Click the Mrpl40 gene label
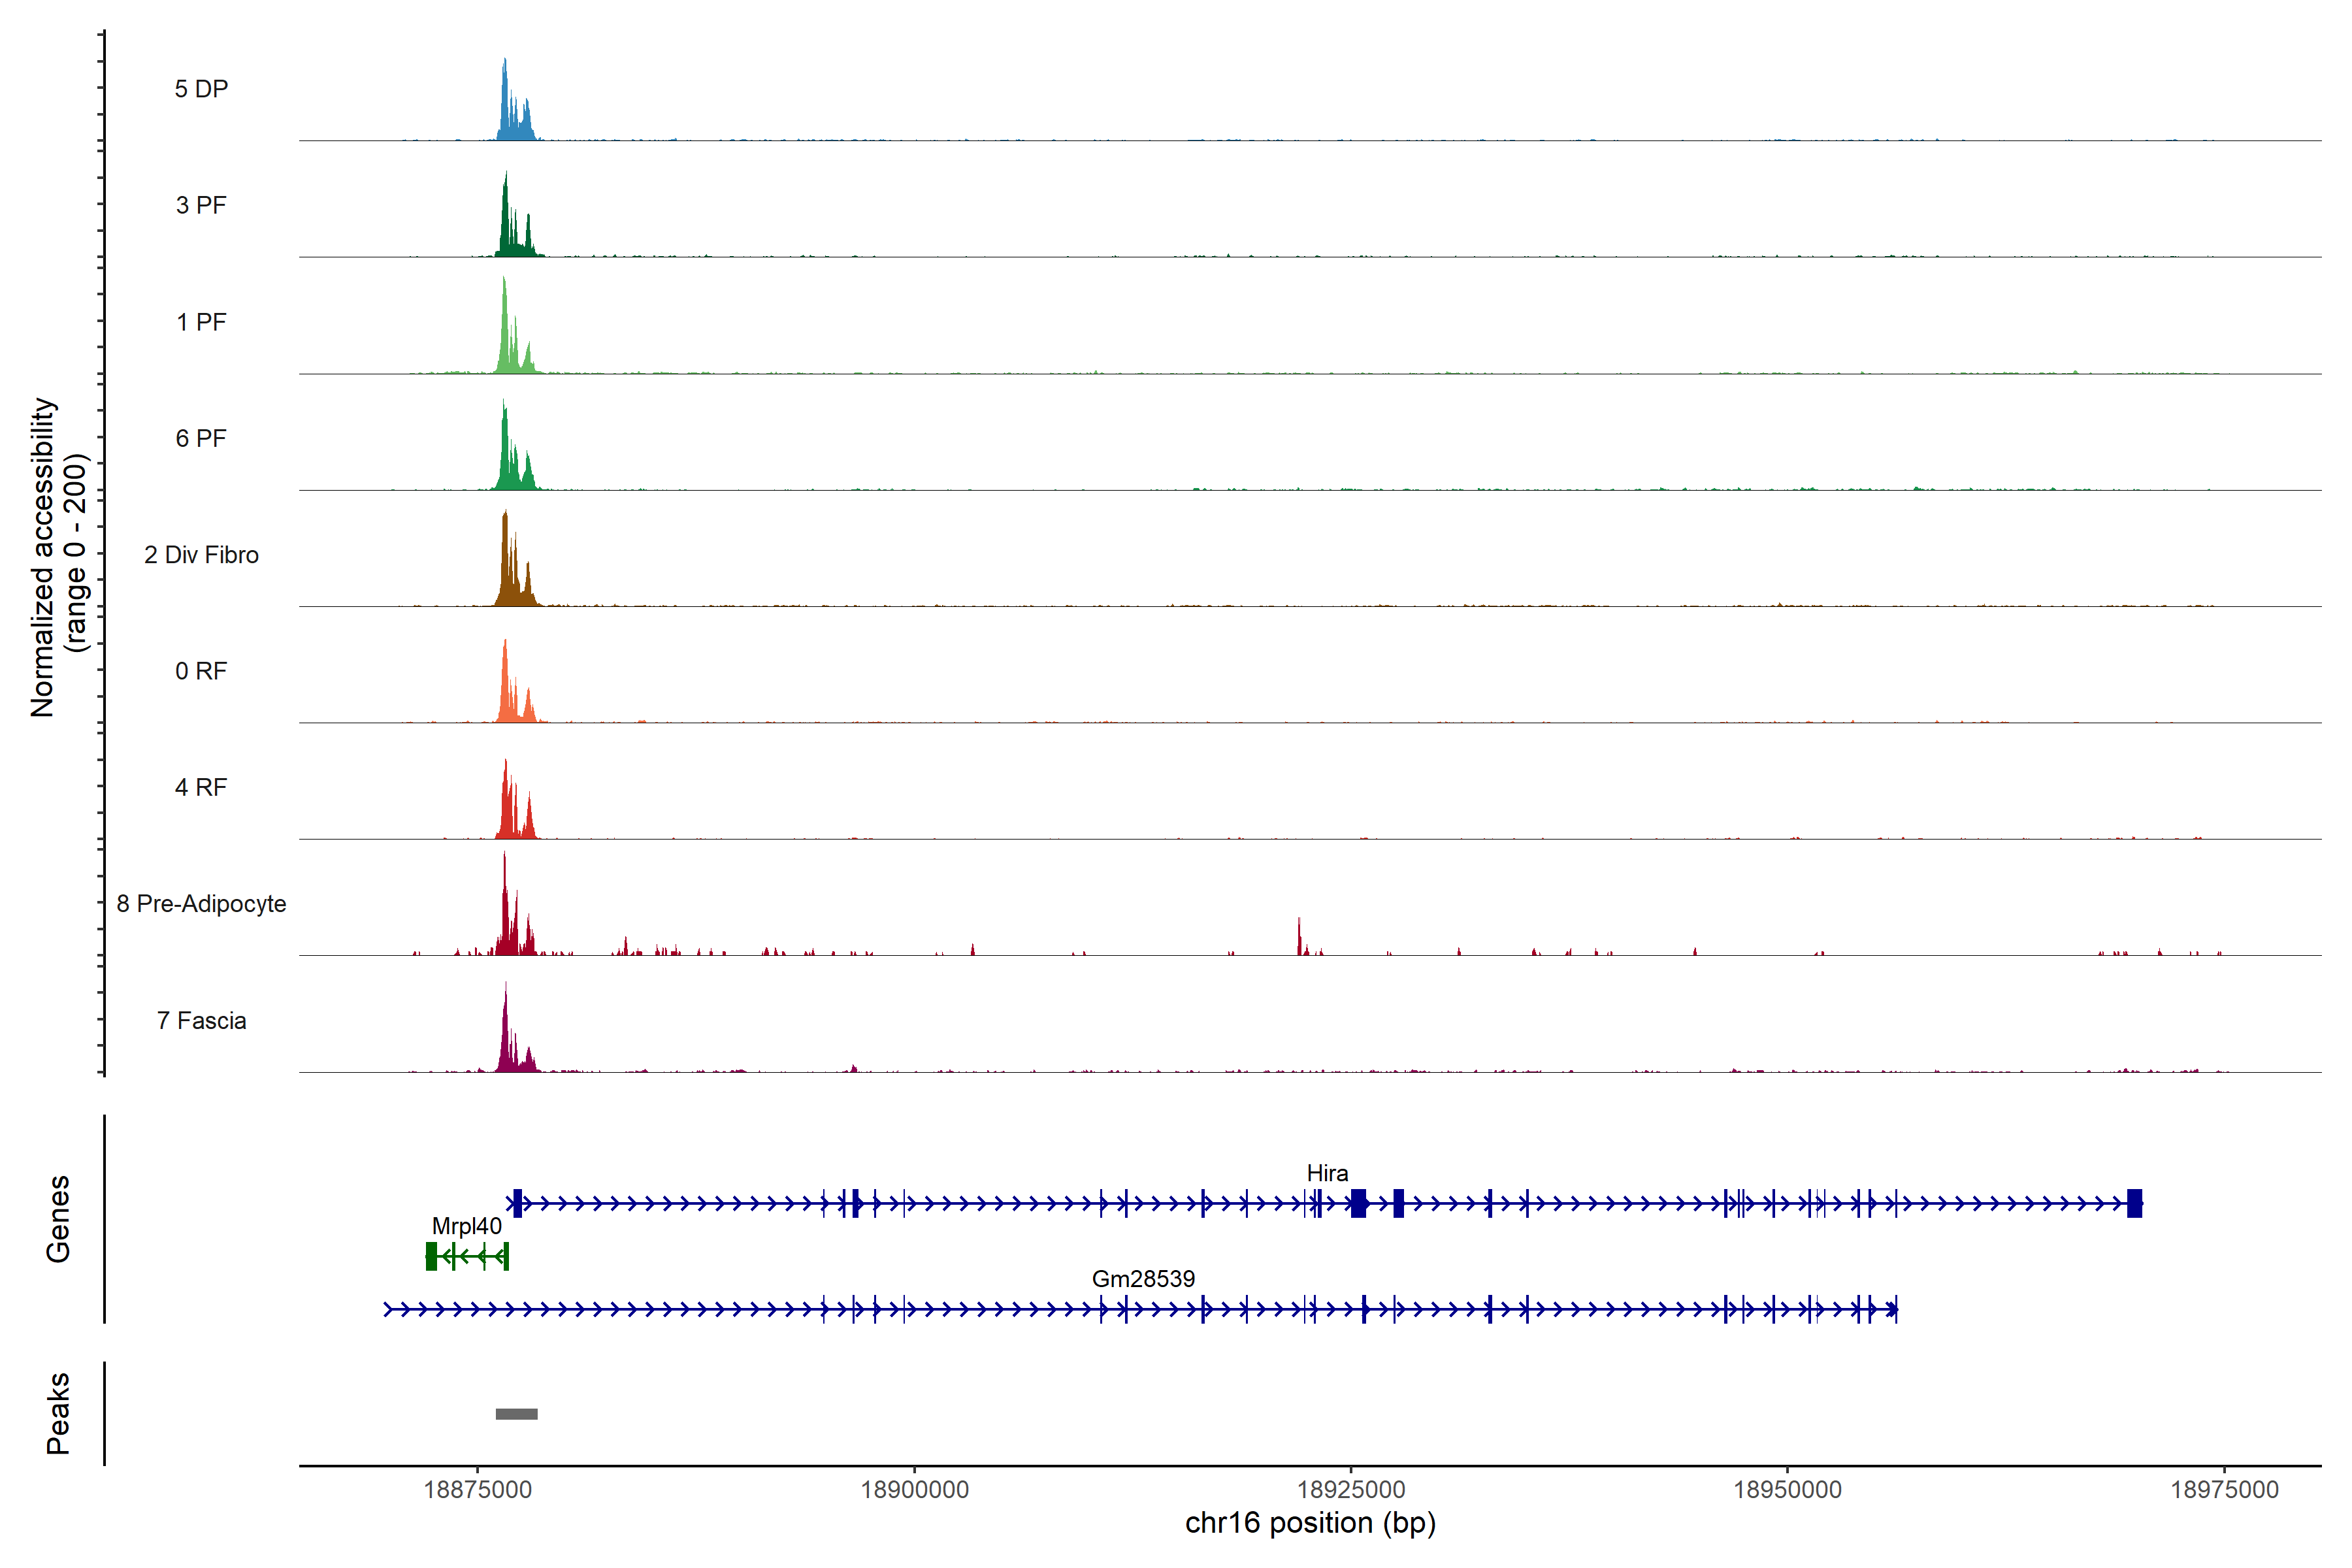 [x=466, y=1226]
